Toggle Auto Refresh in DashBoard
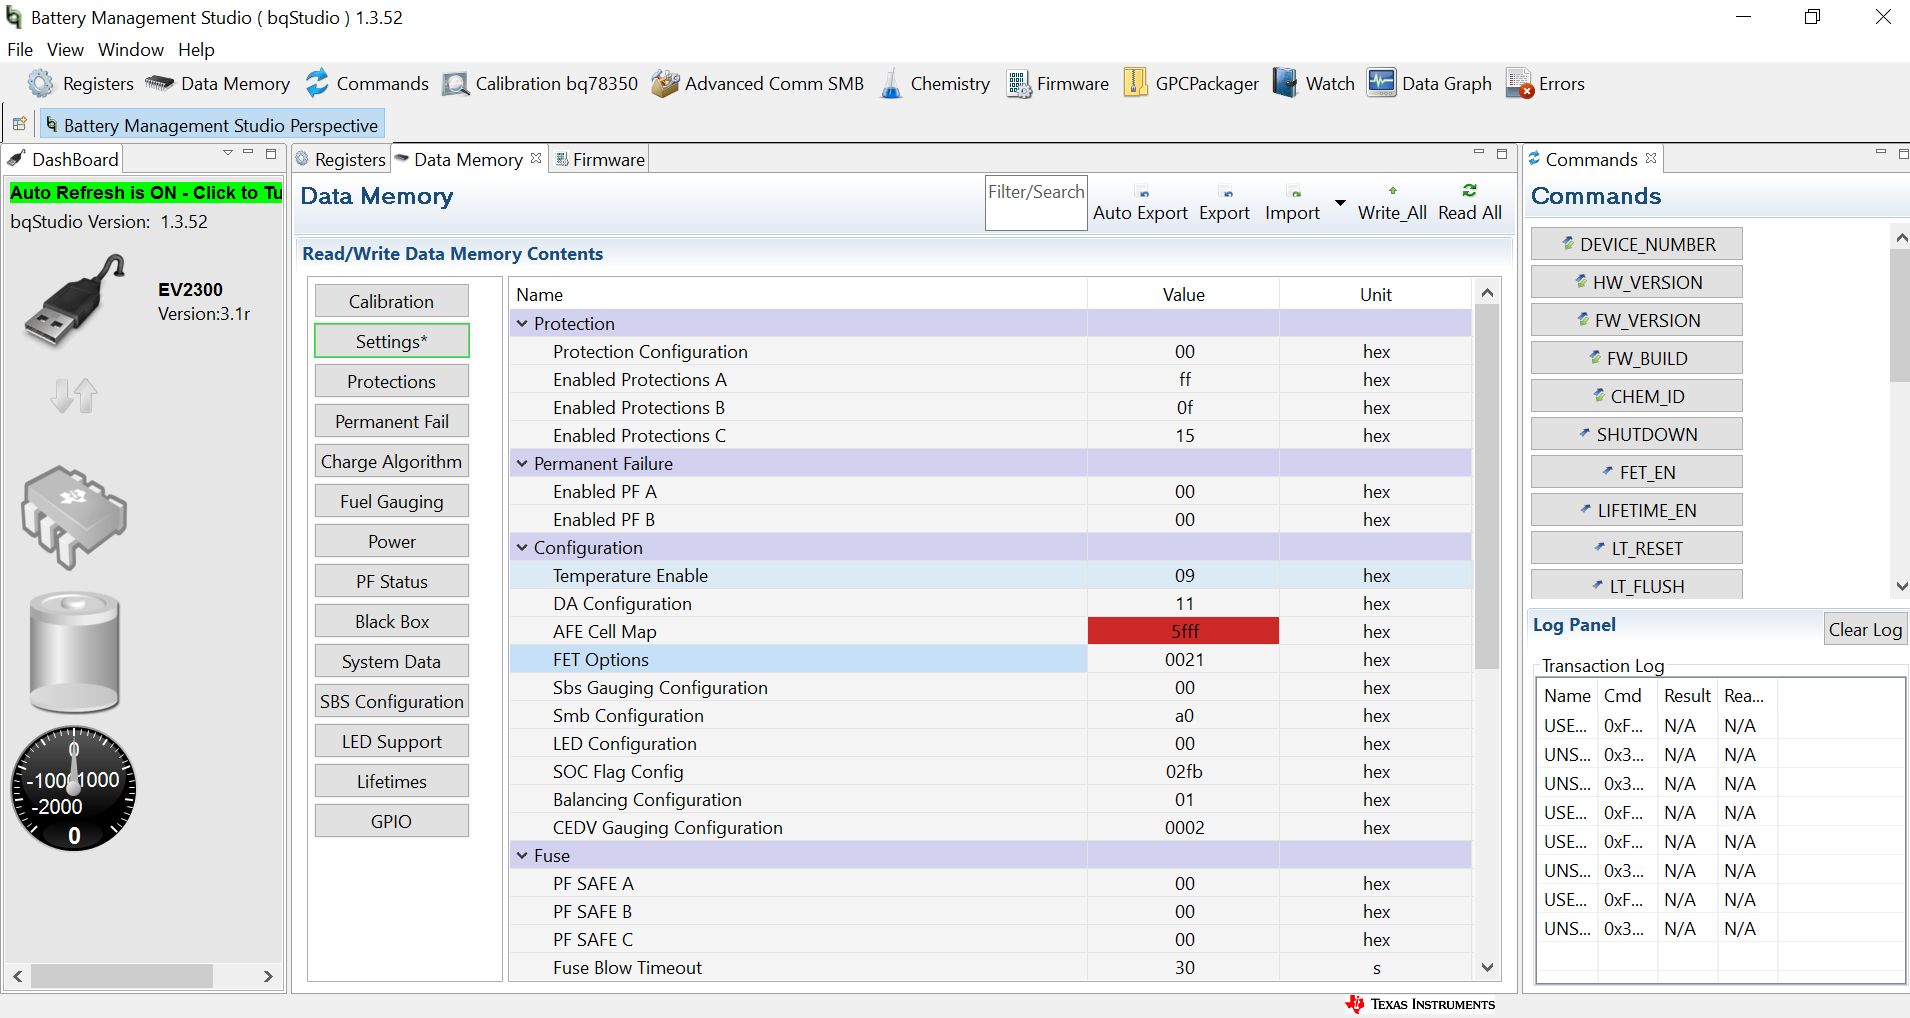Image resolution: width=1910 pixels, height=1018 pixels. 146,192
